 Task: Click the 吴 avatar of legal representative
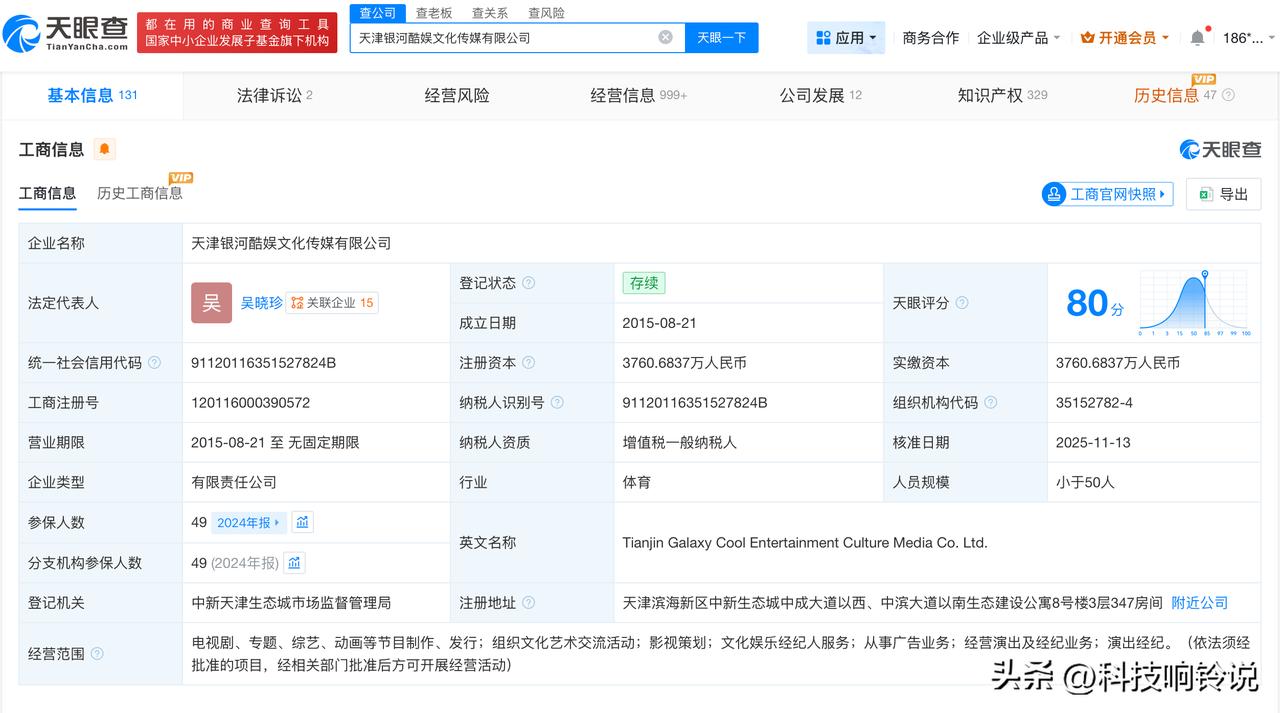tap(211, 303)
